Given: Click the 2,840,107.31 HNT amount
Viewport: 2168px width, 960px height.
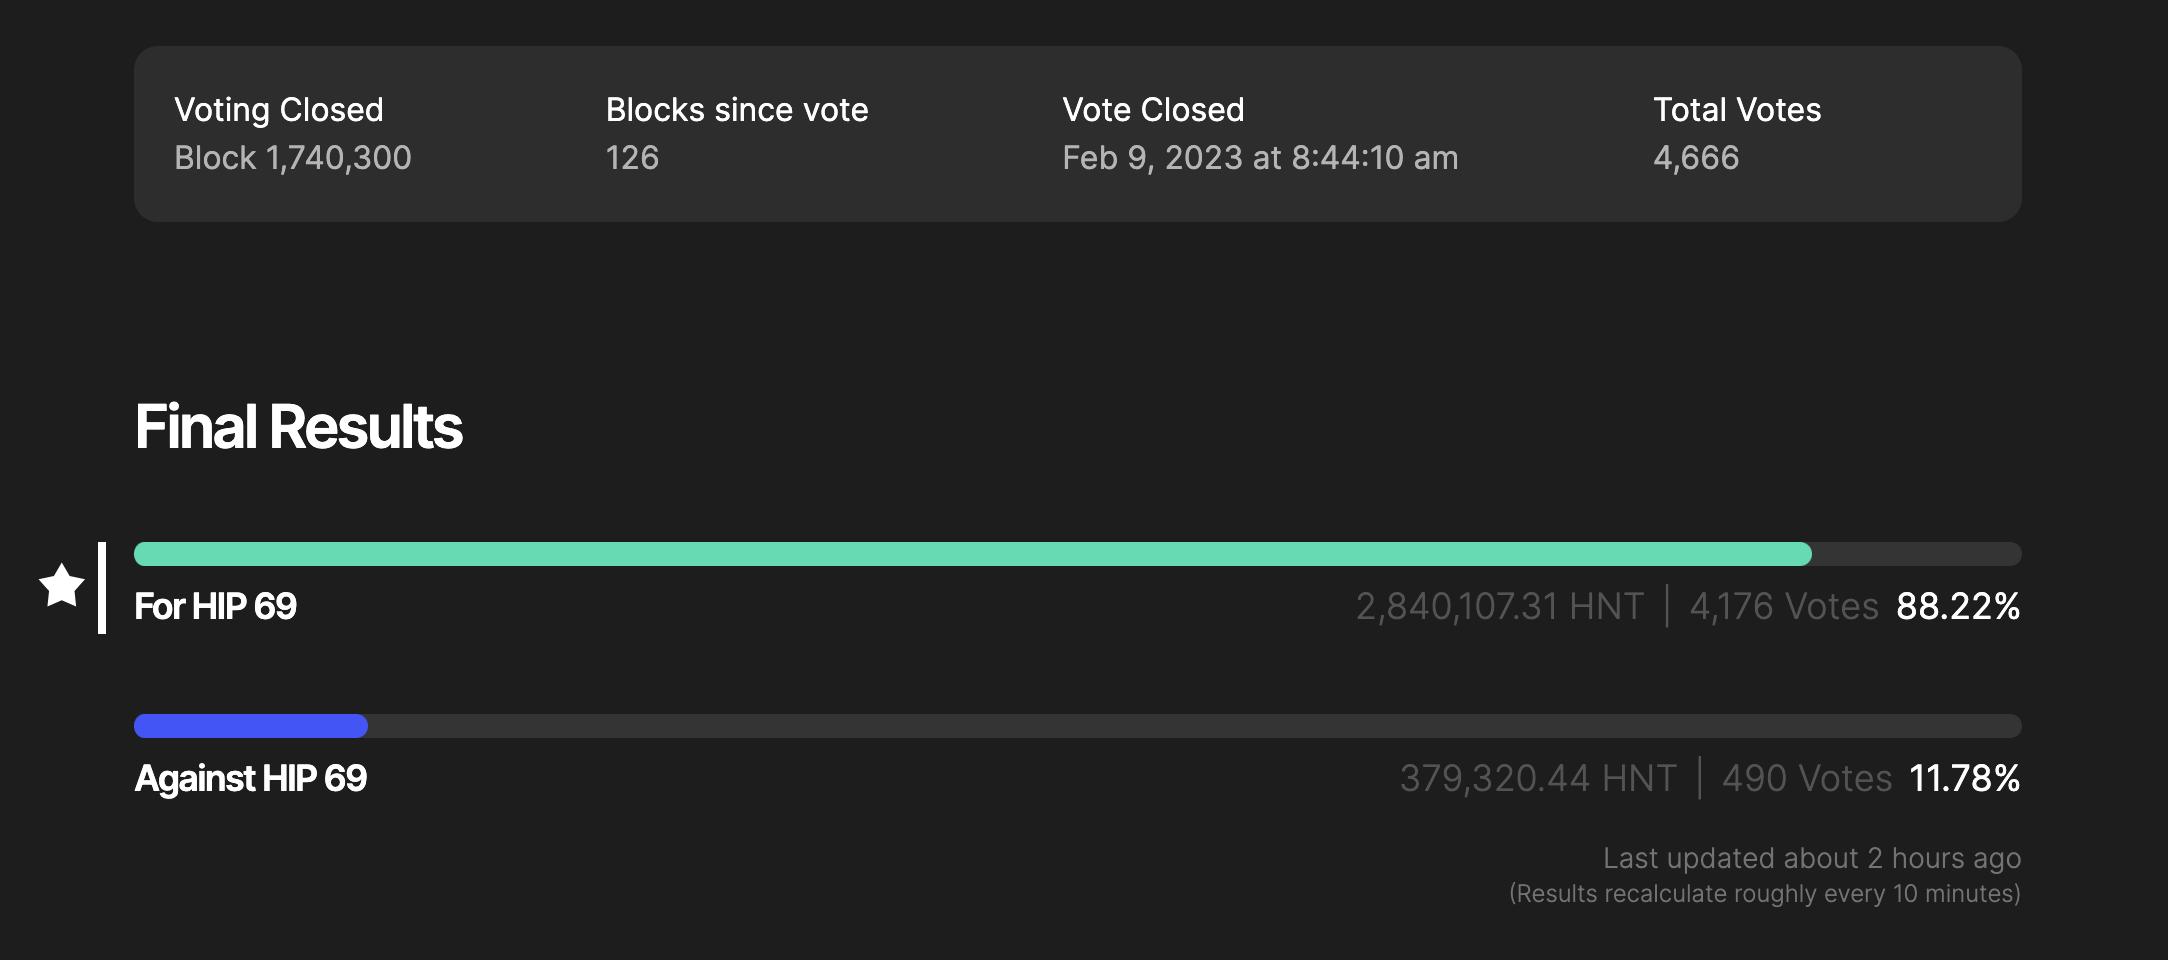Looking at the screenshot, I should 1499,606.
